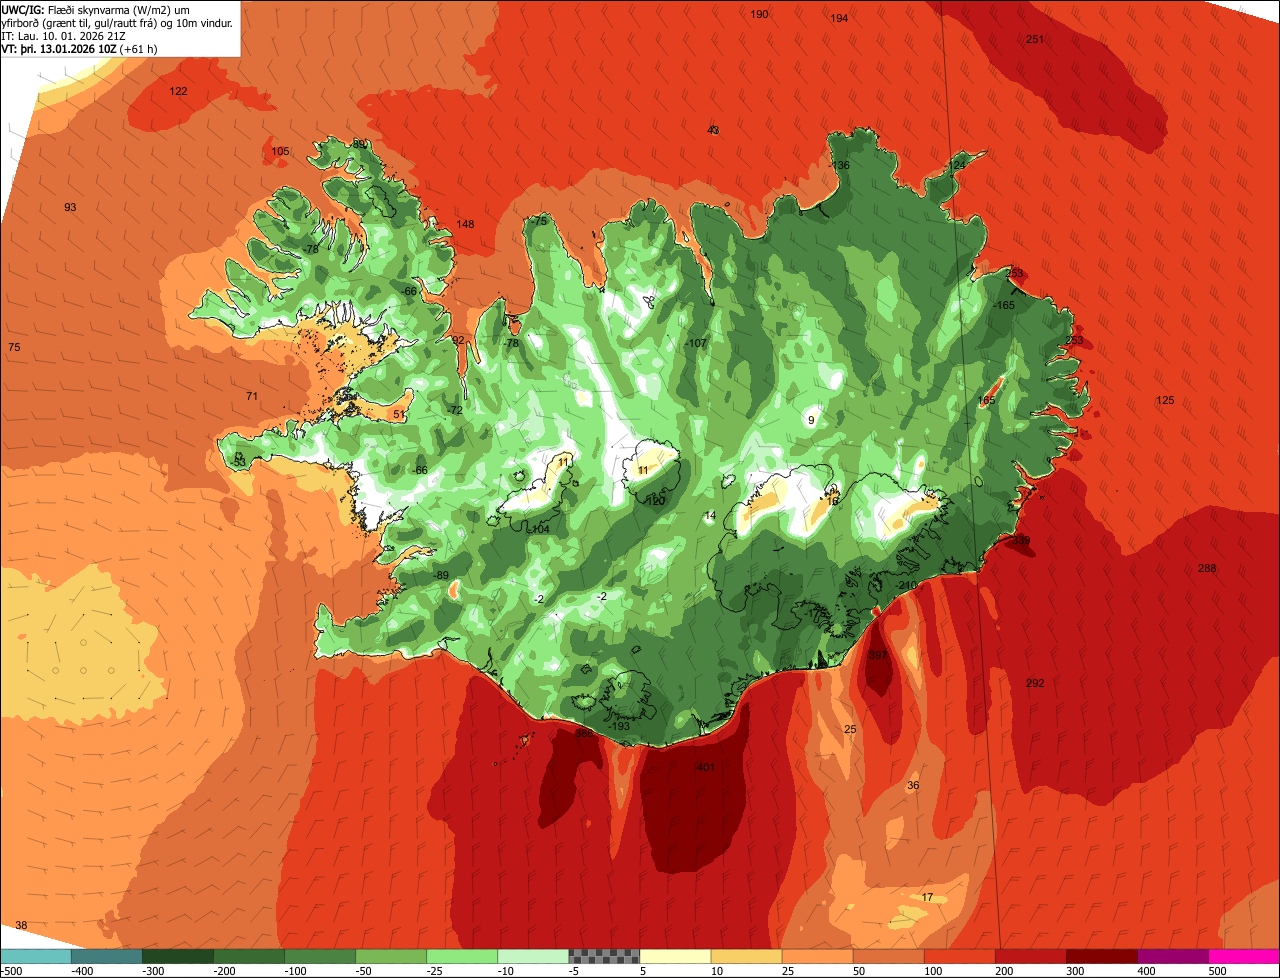
Task: Click the light green -25 legend swatch
Action: click(462, 956)
